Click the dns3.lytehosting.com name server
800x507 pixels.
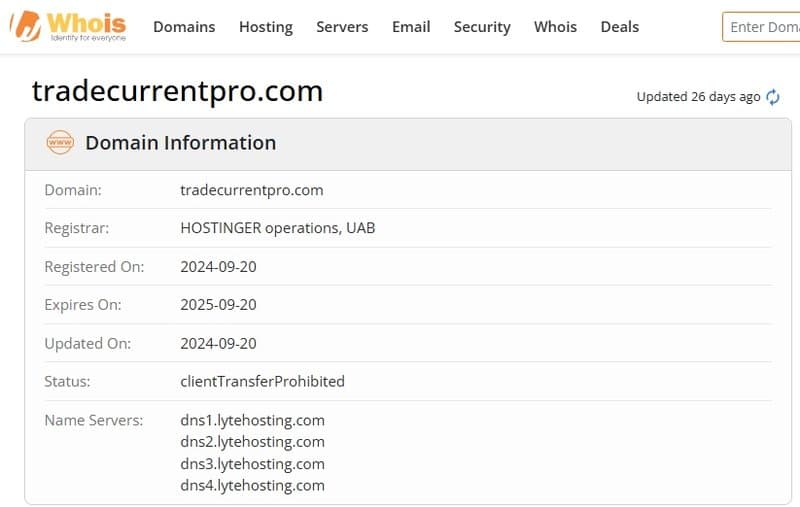[x=252, y=464]
